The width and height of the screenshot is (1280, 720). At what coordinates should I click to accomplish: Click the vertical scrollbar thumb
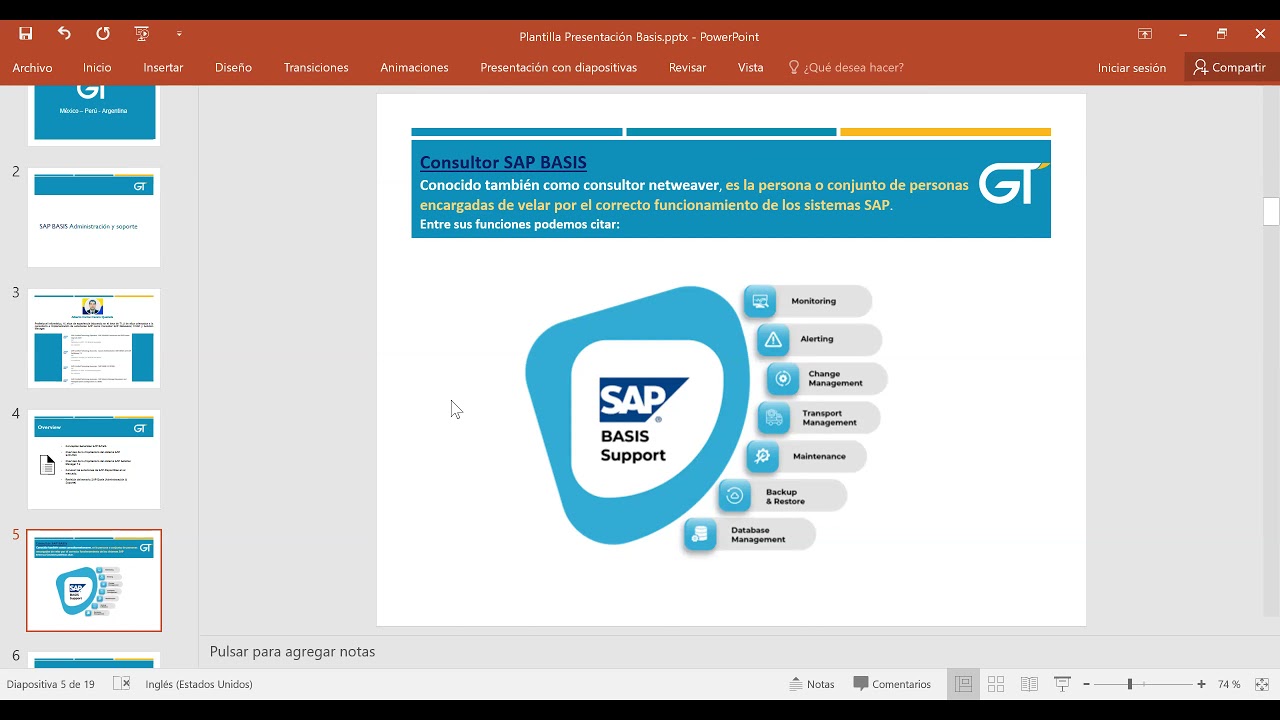[1271, 212]
